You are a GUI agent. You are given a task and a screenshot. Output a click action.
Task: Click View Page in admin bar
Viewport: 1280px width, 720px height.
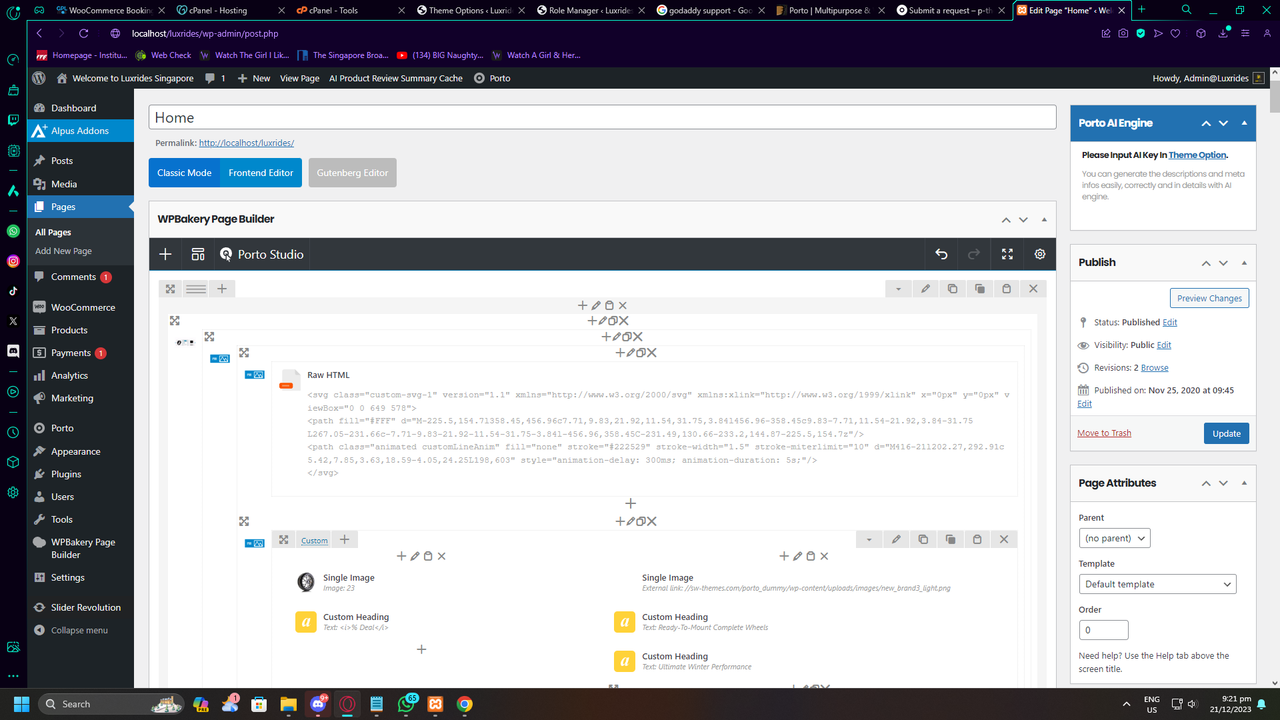click(299, 78)
